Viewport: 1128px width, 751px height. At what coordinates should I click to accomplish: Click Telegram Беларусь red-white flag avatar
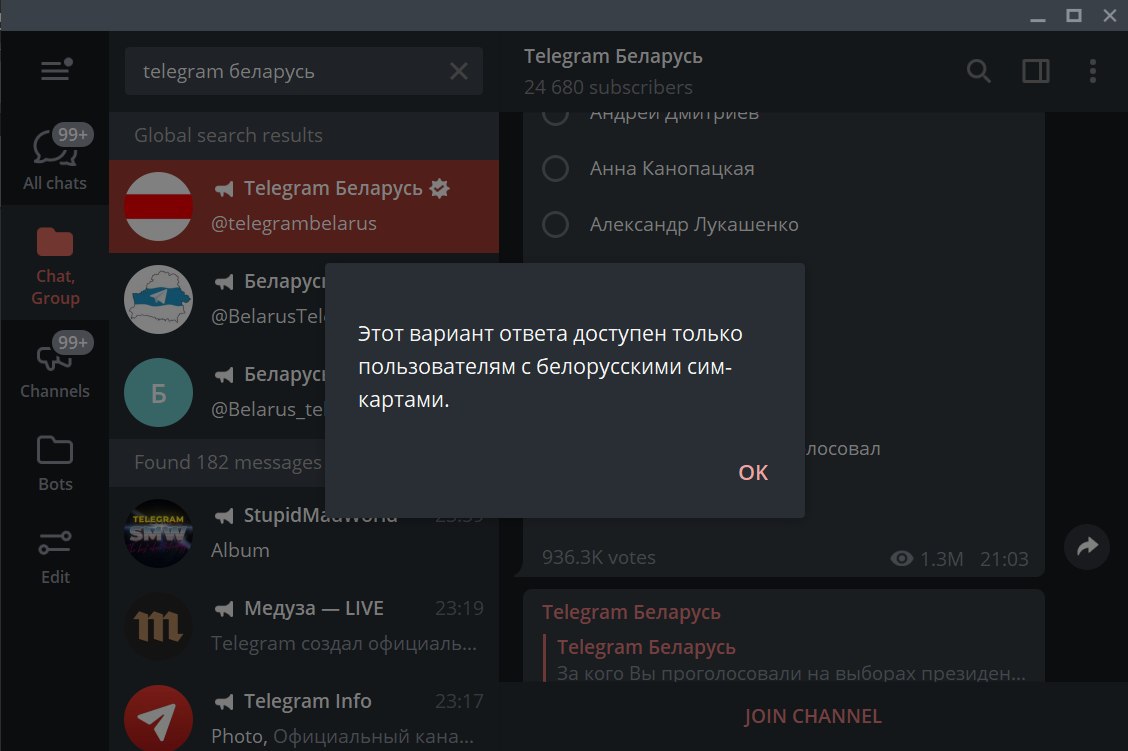point(158,206)
